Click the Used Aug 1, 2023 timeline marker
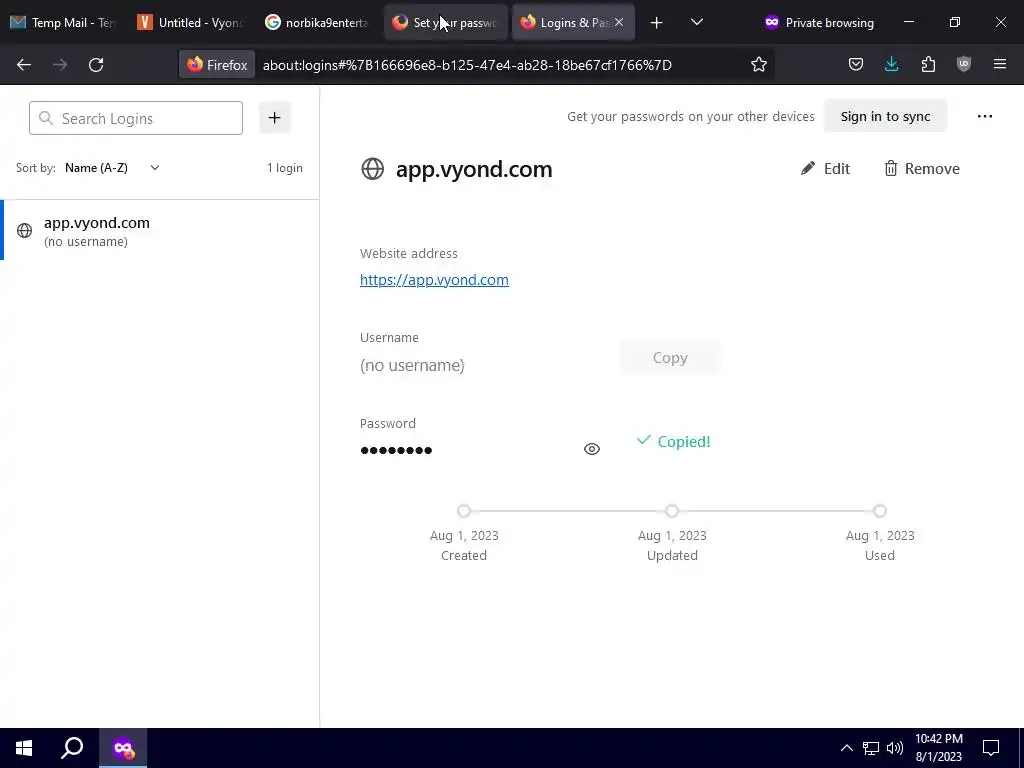Viewport: 1024px width, 768px height. click(x=880, y=511)
